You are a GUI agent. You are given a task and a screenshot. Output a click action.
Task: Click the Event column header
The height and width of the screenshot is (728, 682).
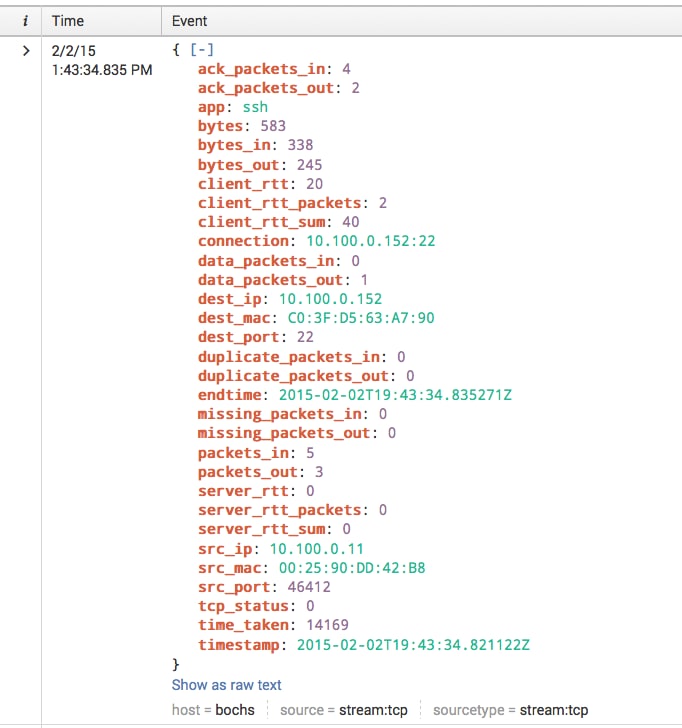click(x=189, y=21)
